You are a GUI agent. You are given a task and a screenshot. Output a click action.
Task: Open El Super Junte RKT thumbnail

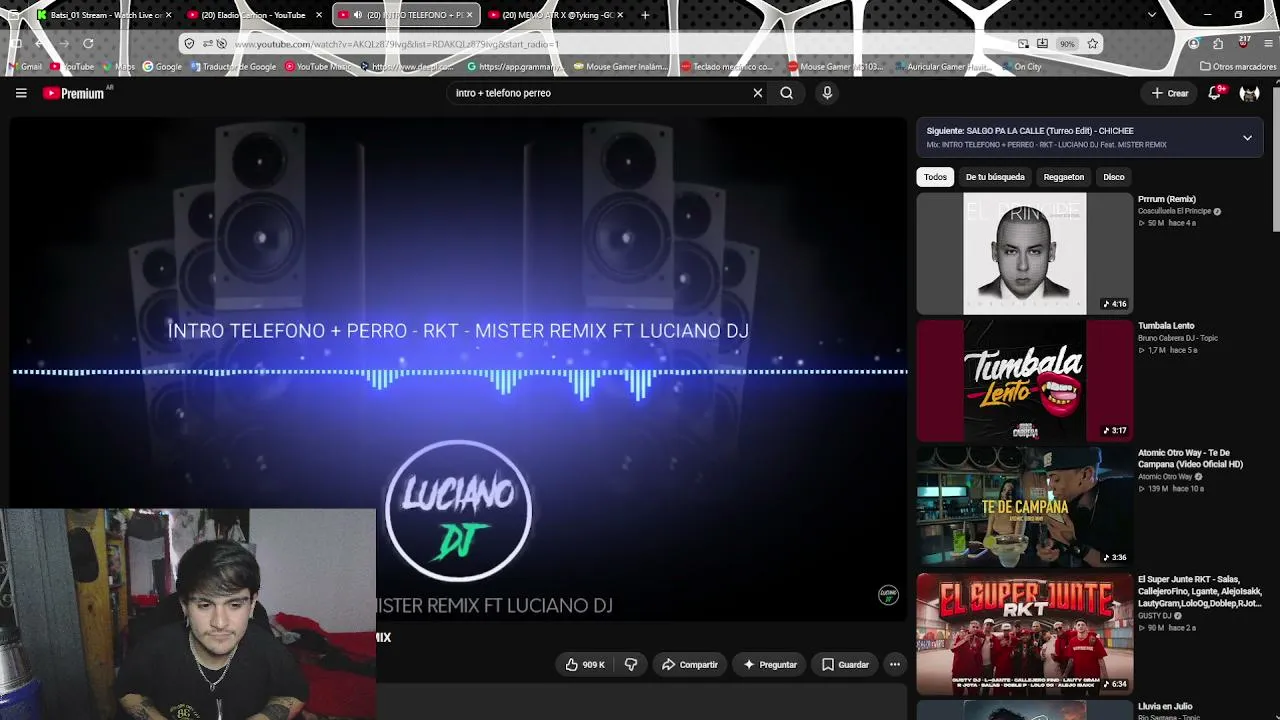(1025, 634)
